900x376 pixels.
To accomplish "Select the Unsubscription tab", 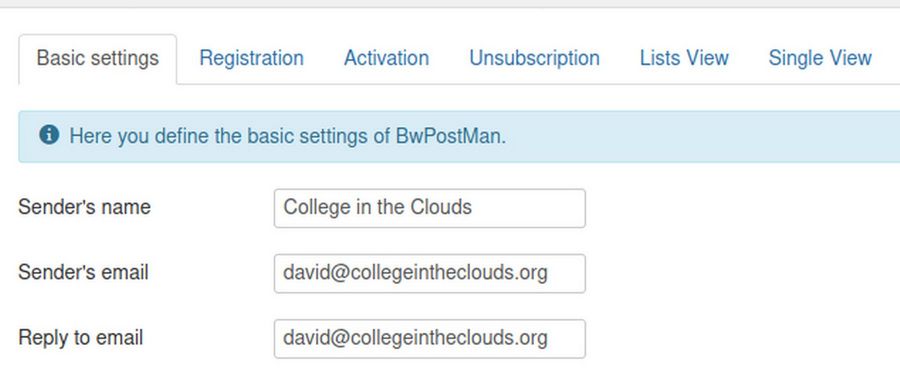I will tap(534, 58).
